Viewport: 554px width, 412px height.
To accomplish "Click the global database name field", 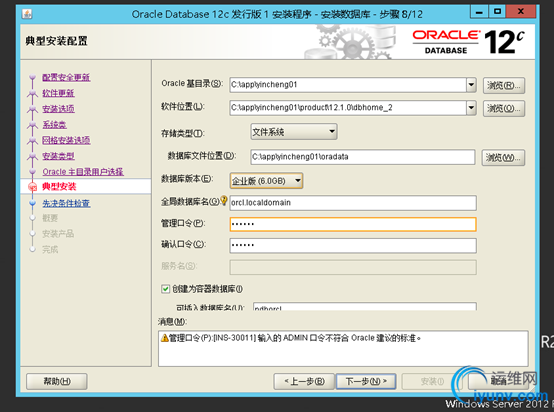I will [x=353, y=203].
